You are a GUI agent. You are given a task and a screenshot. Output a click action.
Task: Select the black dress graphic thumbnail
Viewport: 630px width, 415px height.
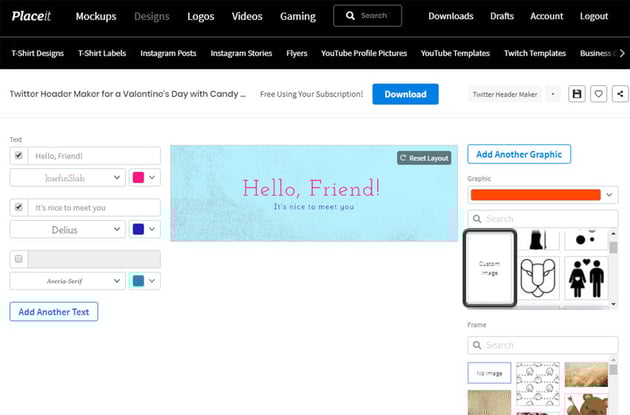point(538,240)
